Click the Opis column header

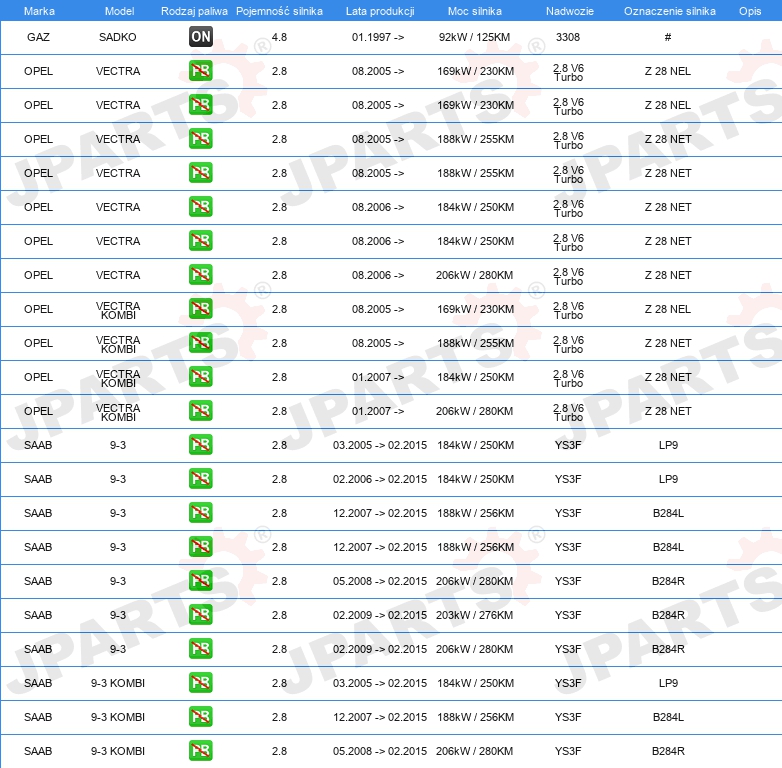(750, 11)
